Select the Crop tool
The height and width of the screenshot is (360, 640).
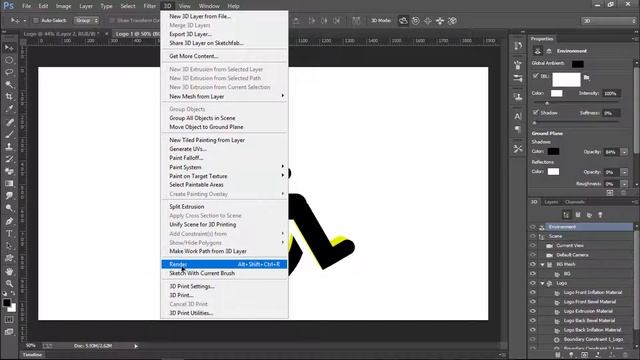[9, 97]
